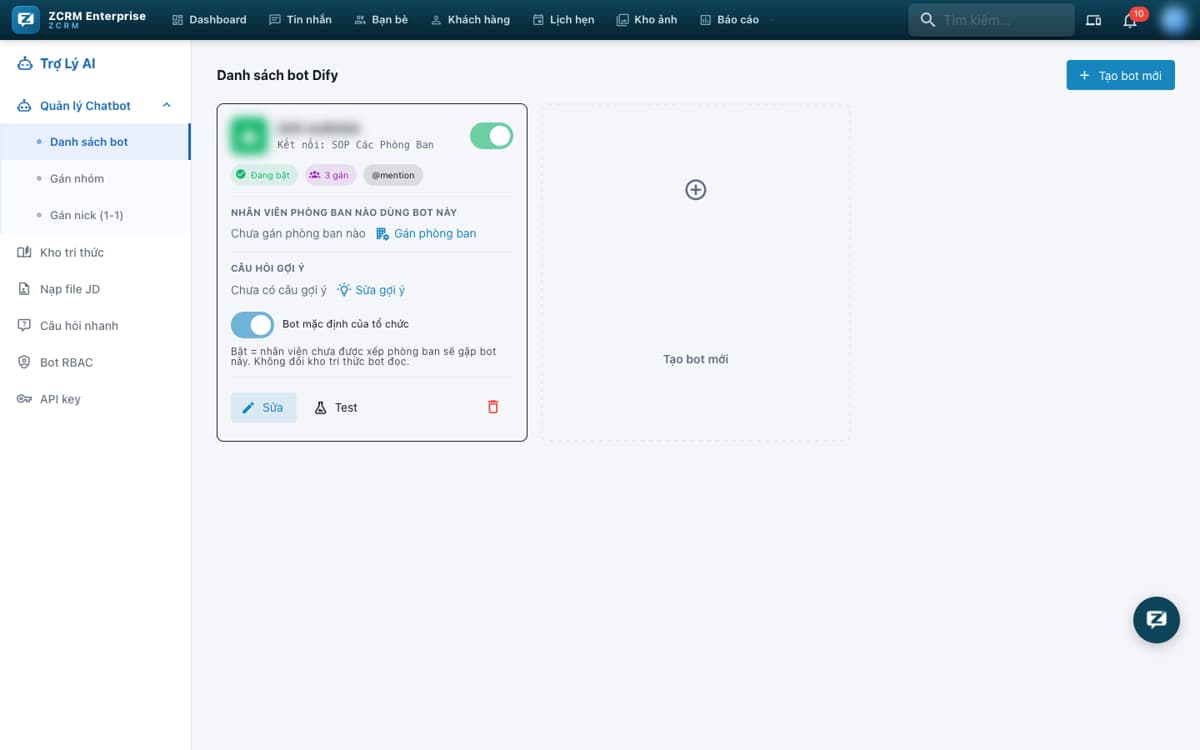Expand the dropdown caret after Báo cáo
This screenshot has width=1200, height=750.
click(772, 20)
